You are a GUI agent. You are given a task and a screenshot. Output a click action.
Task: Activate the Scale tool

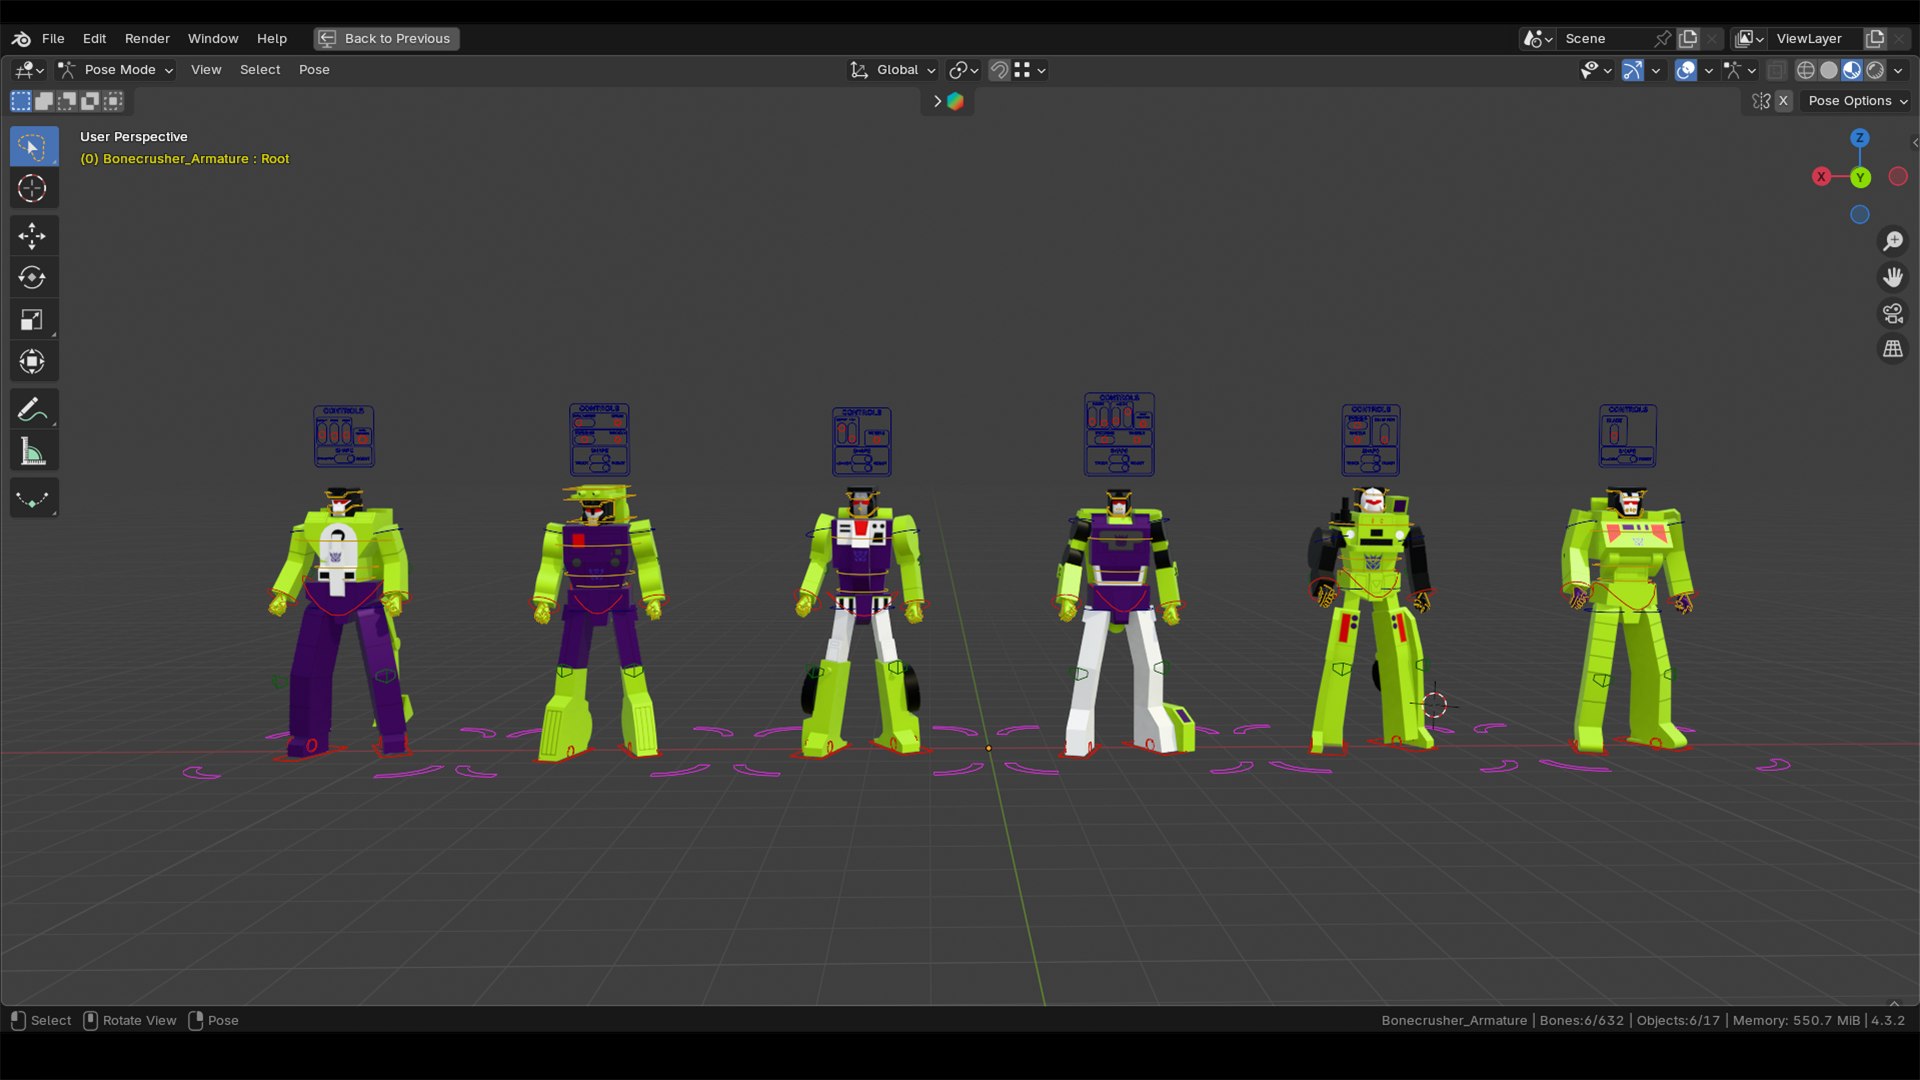[x=33, y=319]
